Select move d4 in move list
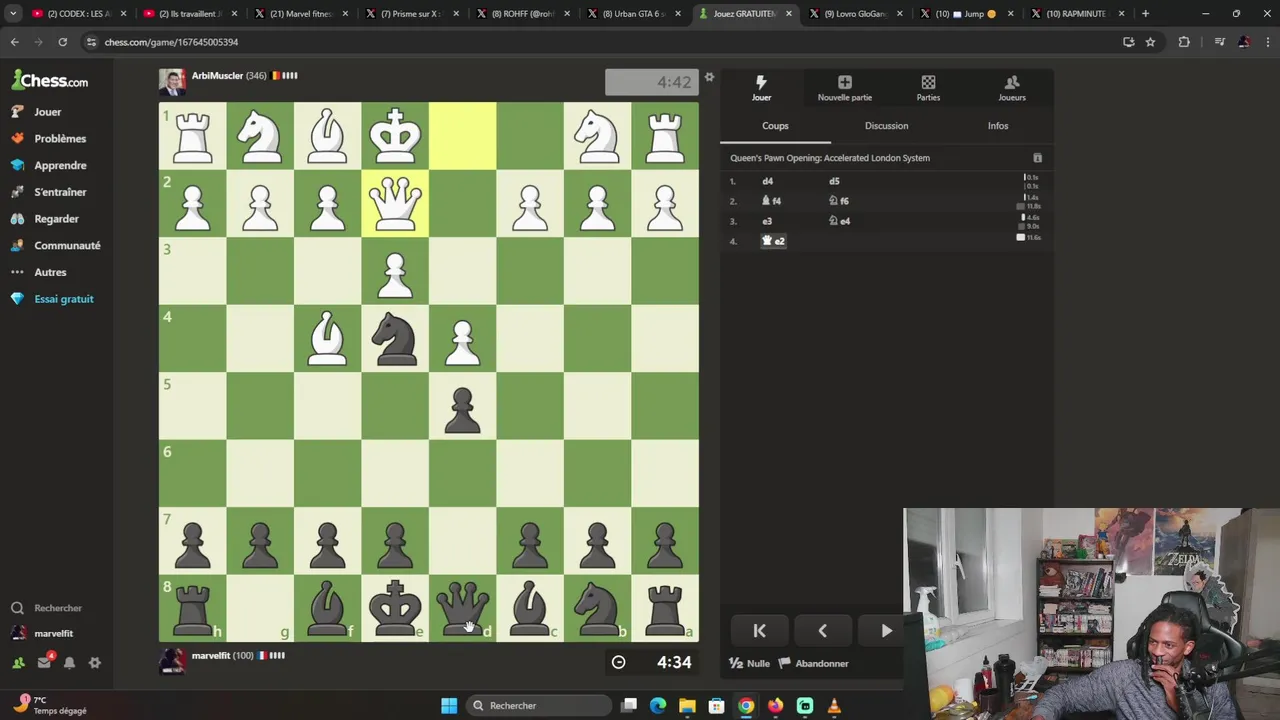This screenshot has width=1280, height=720. [x=767, y=181]
